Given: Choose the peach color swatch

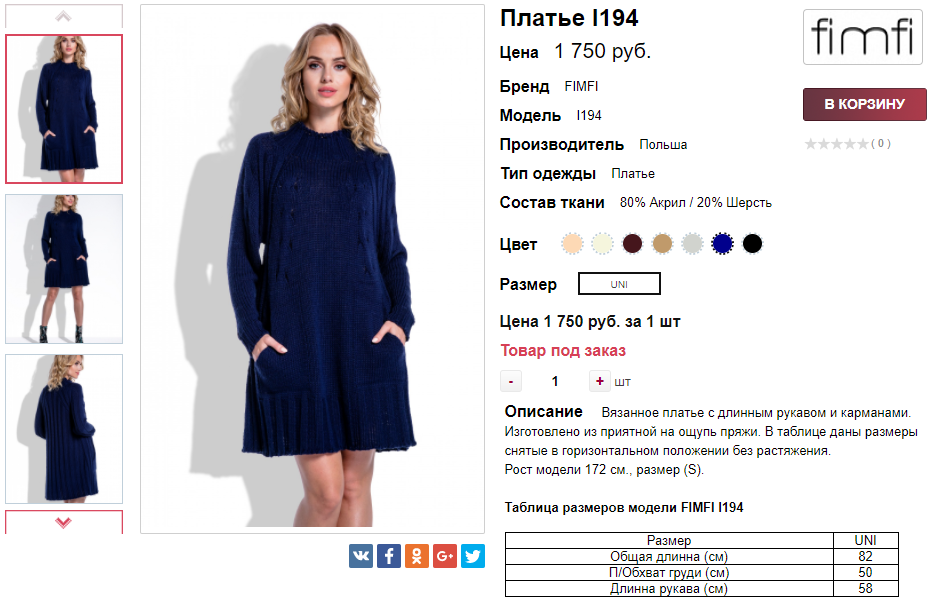Looking at the screenshot, I should coord(572,243).
